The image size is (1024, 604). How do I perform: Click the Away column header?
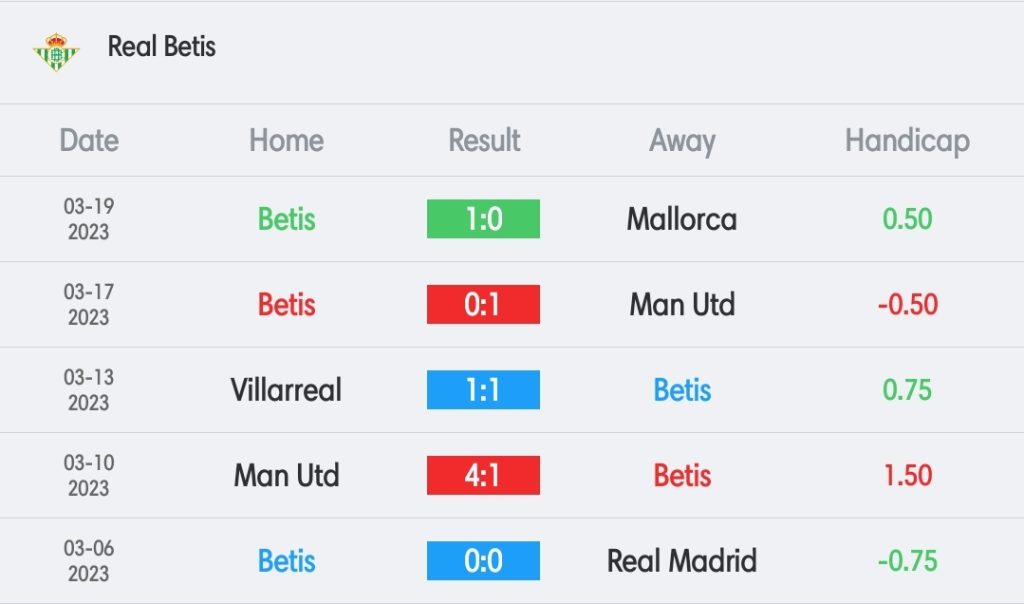point(682,141)
